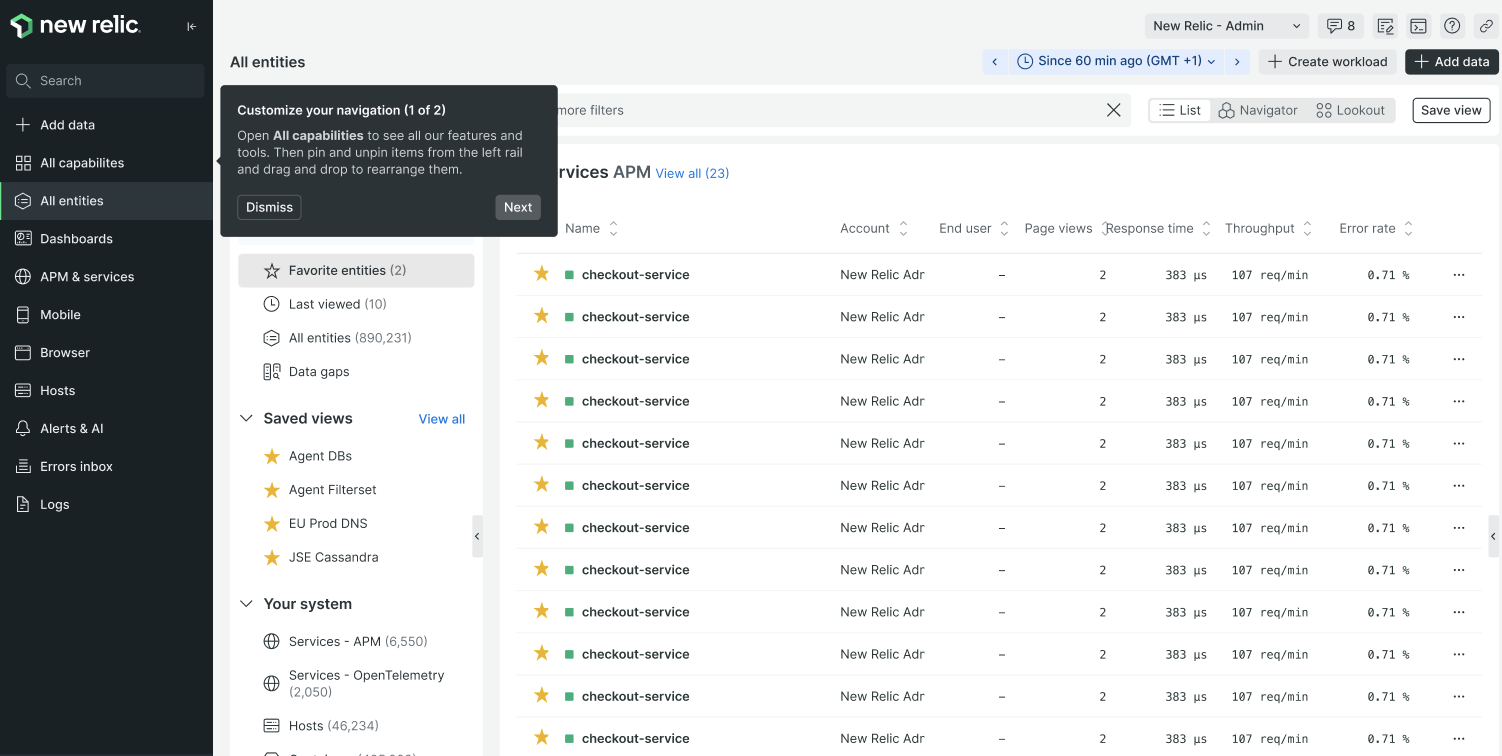Screen dimensions: 1502x756
Task: Open Dashboards in the left navigation
Action: pyautogui.click(x=76, y=239)
